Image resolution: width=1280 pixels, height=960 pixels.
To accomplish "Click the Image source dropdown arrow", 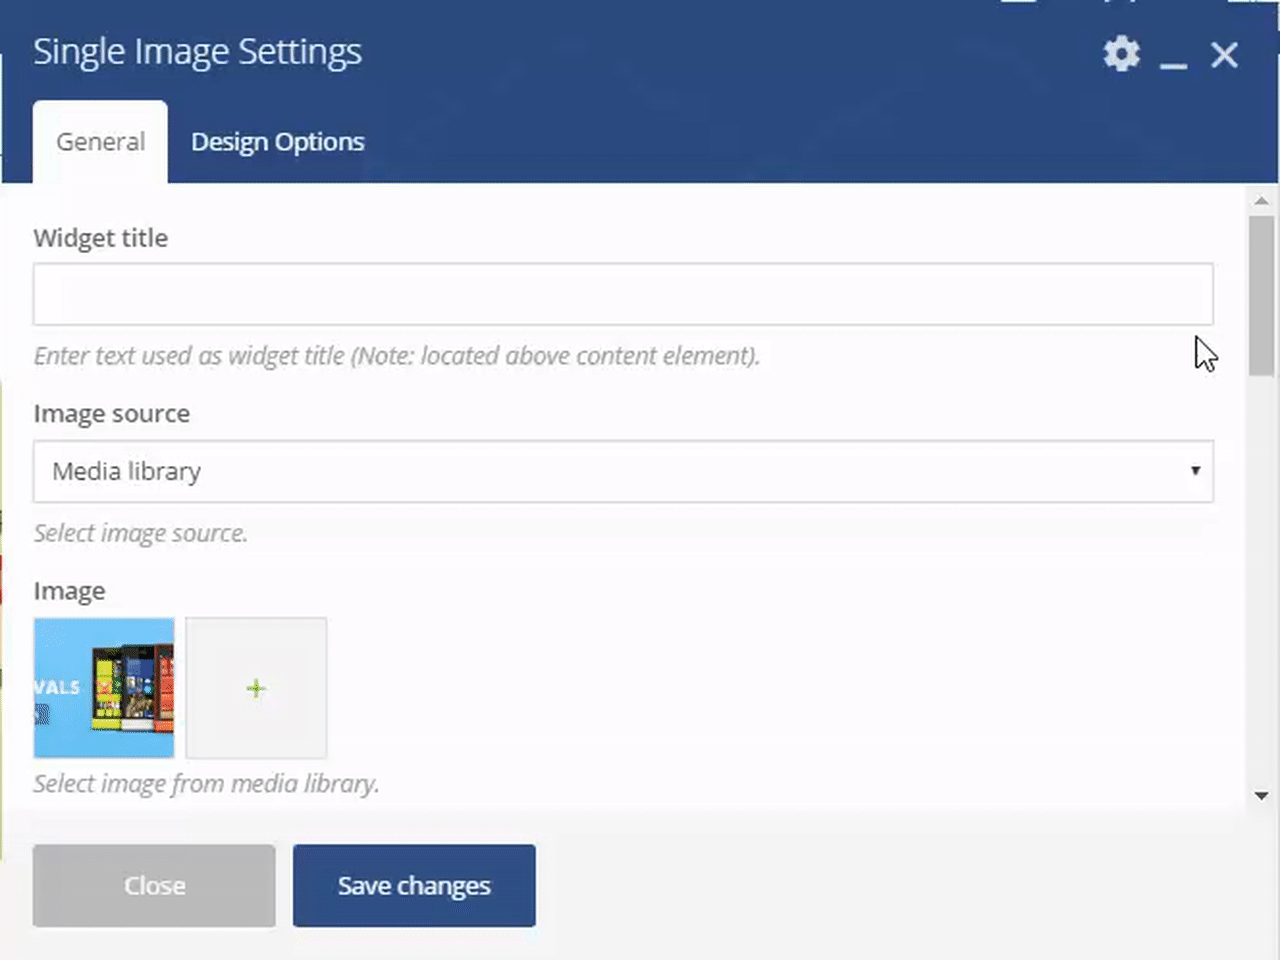I will pos(1194,471).
